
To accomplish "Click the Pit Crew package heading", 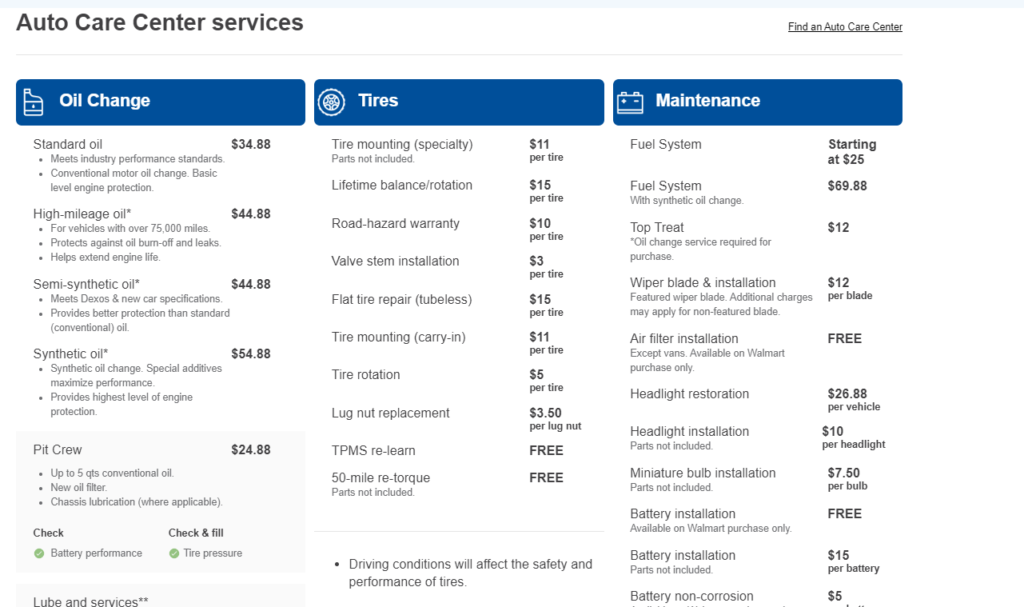I will [x=57, y=450].
